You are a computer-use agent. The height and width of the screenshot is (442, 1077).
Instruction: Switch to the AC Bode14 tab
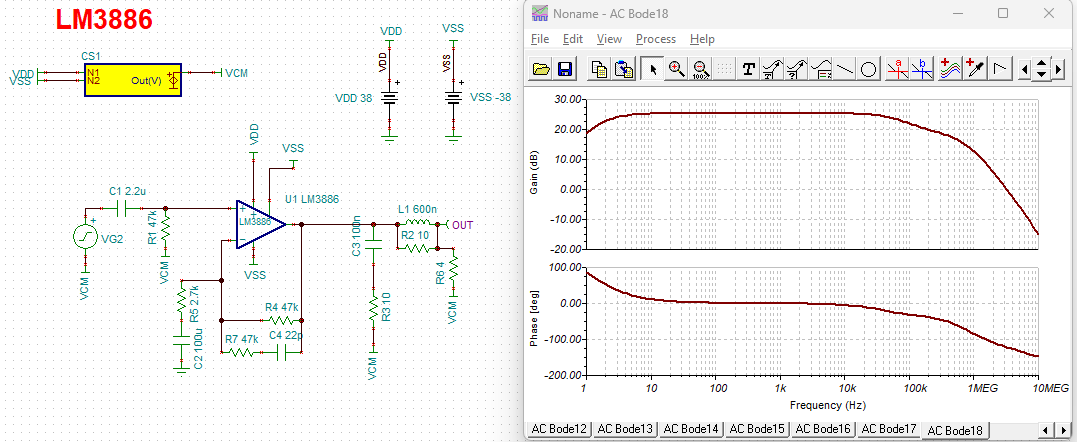tap(691, 429)
